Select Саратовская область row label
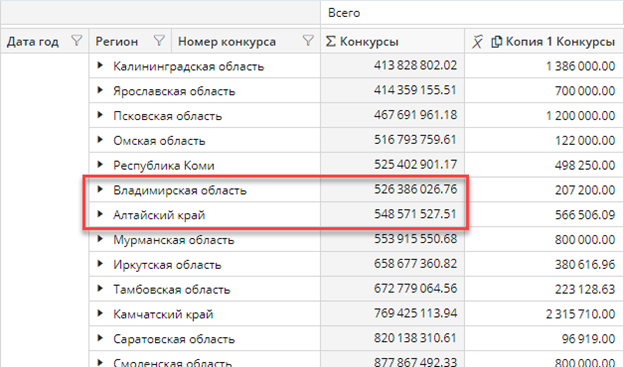Viewport: 624px width, 367px height. click(x=174, y=339)
